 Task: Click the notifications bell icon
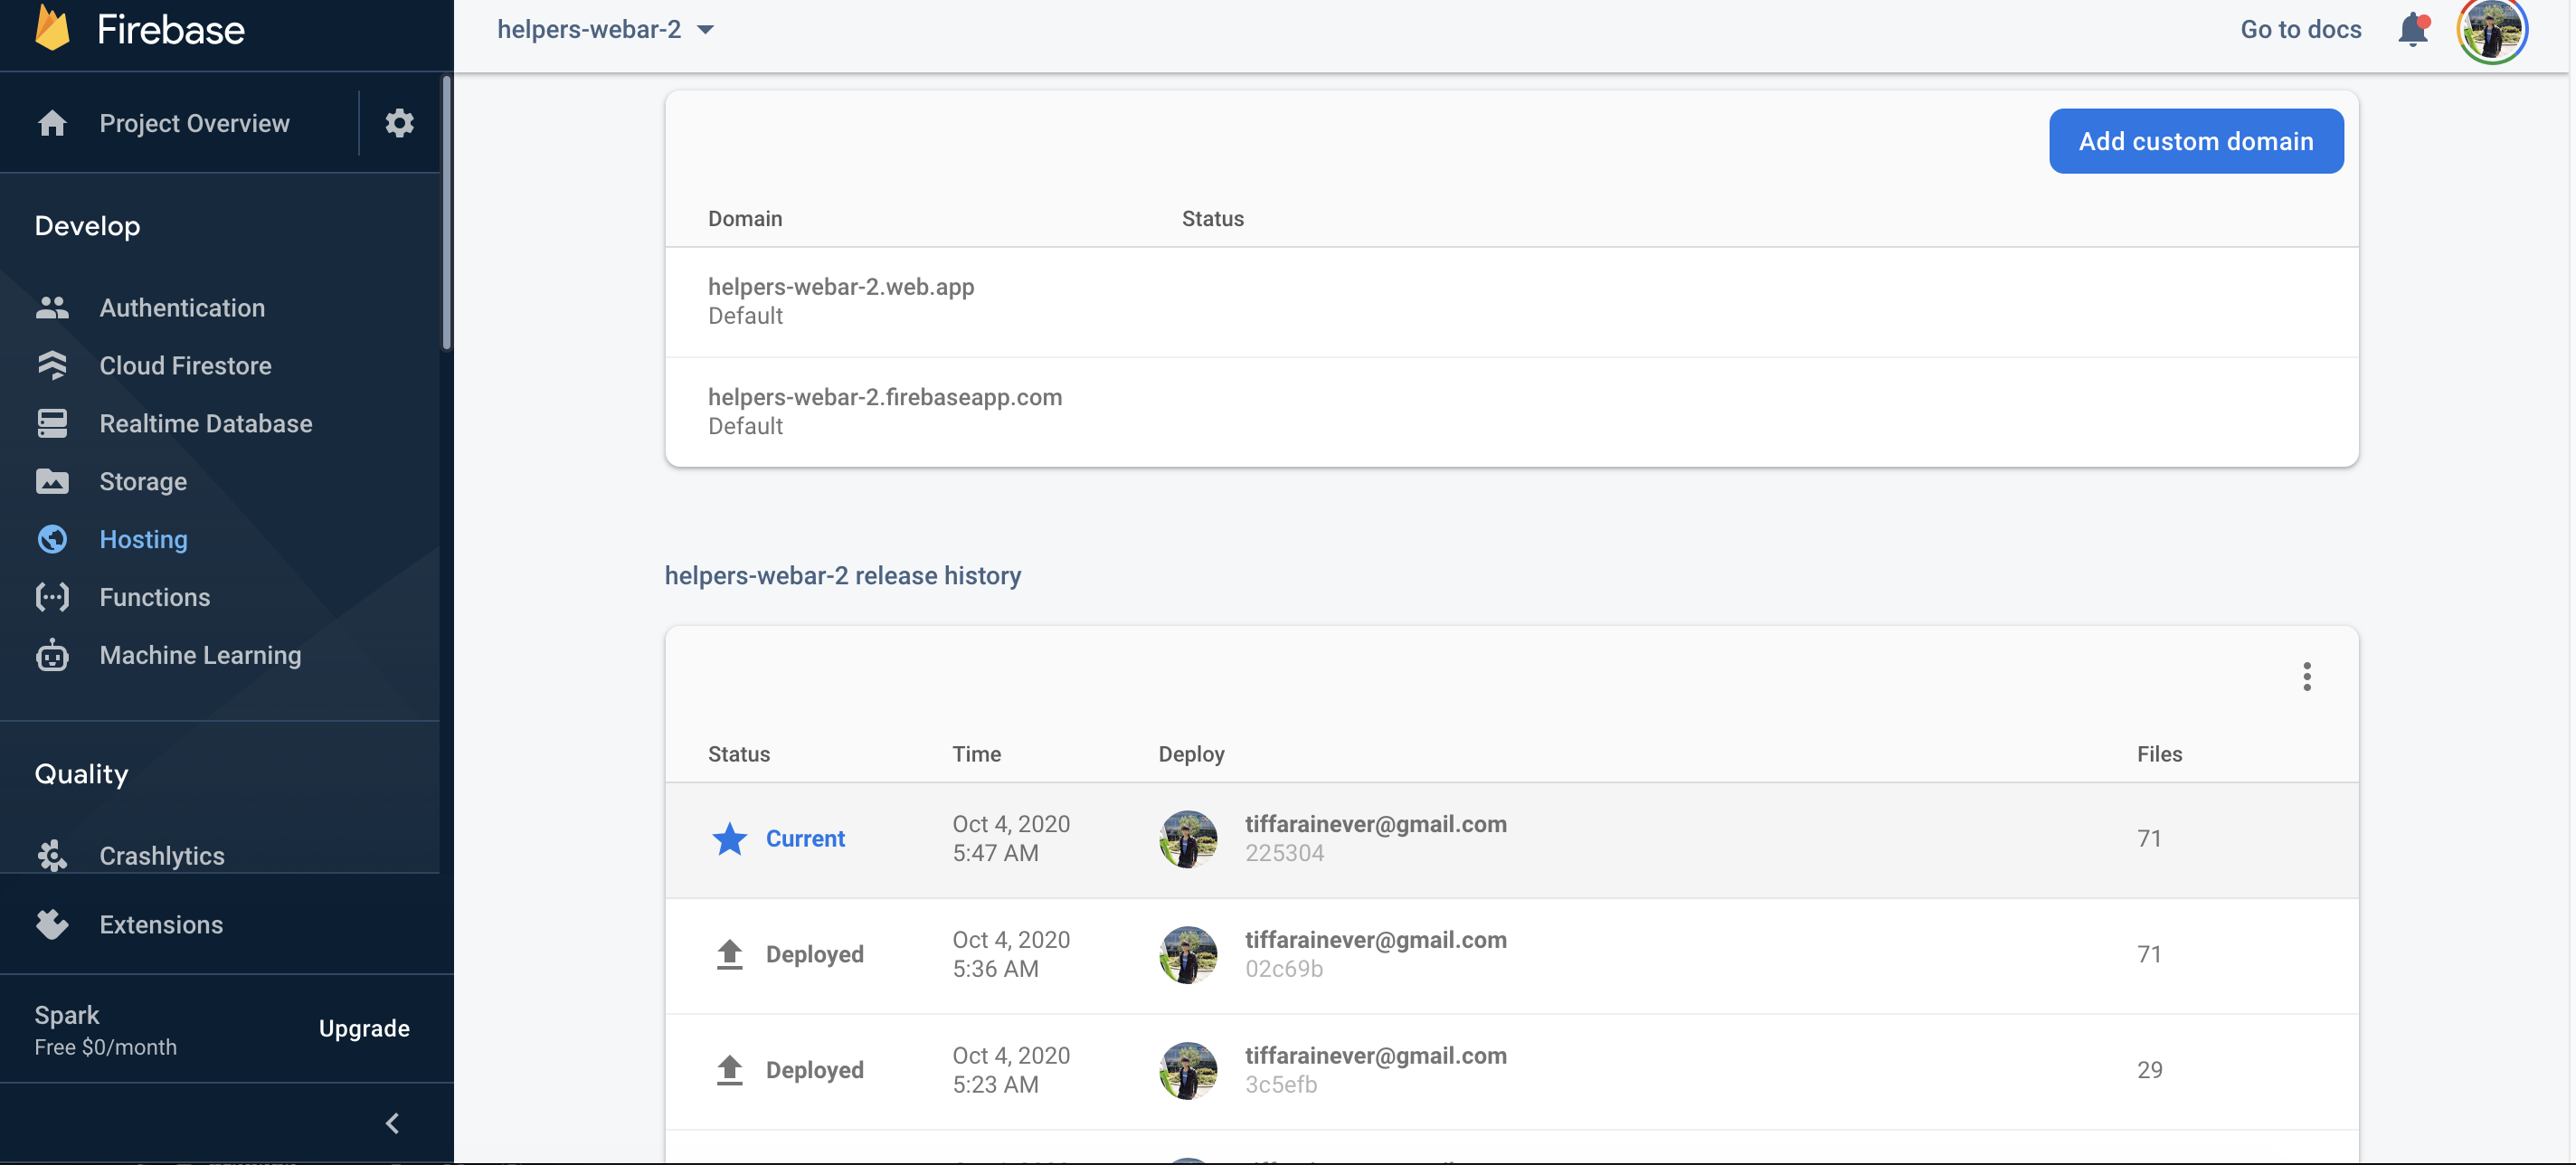(x=2412, y=30)
